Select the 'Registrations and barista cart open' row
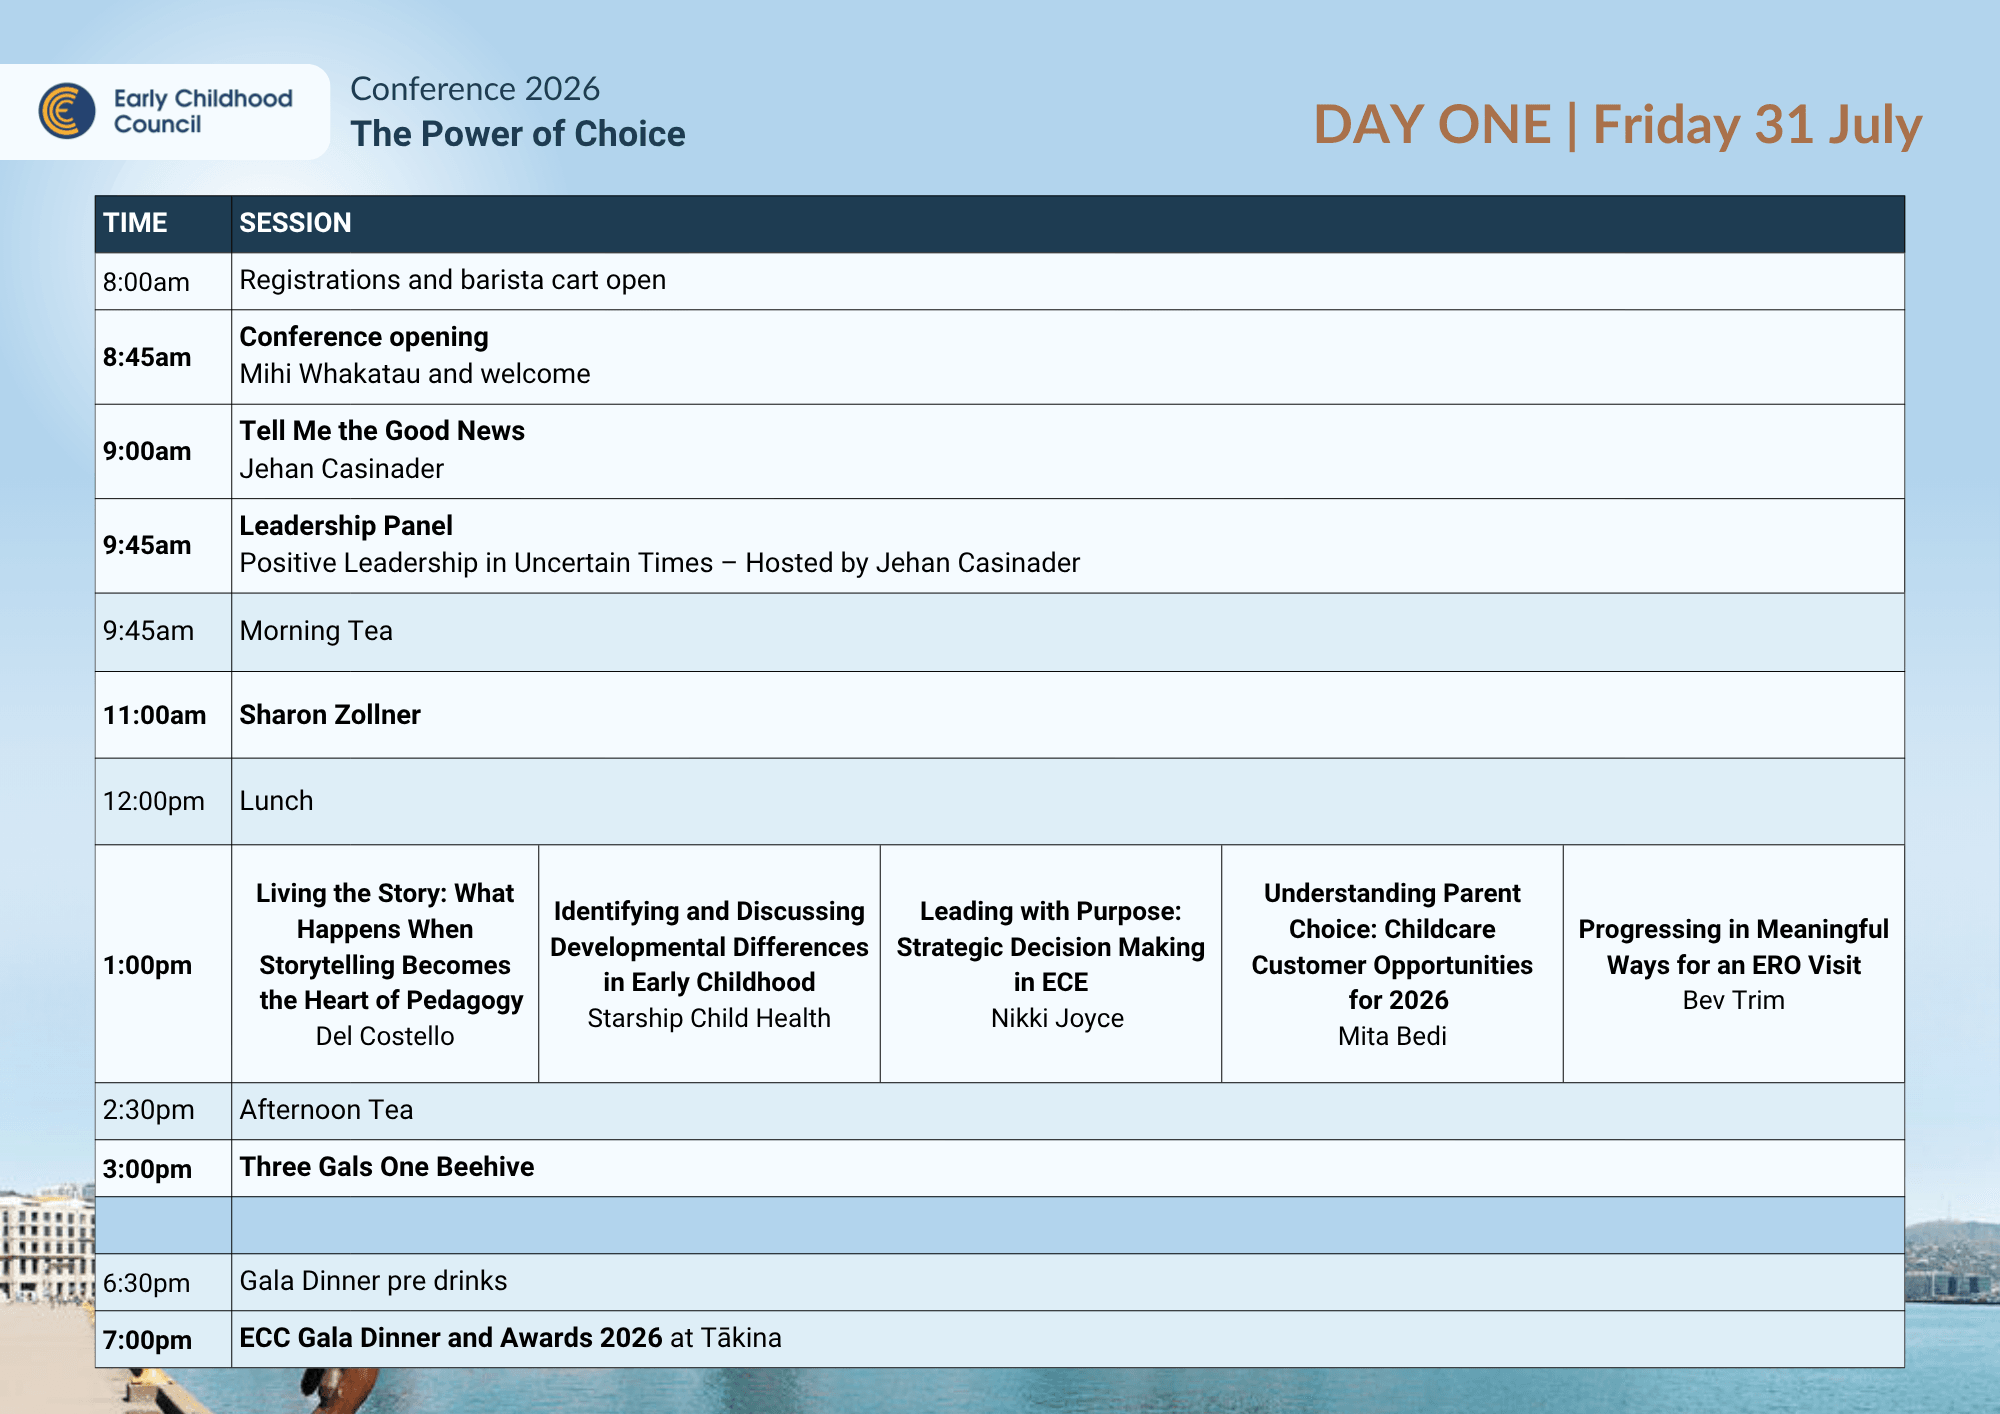This screenshot has height=1414, width=2000. coord(452,280)
